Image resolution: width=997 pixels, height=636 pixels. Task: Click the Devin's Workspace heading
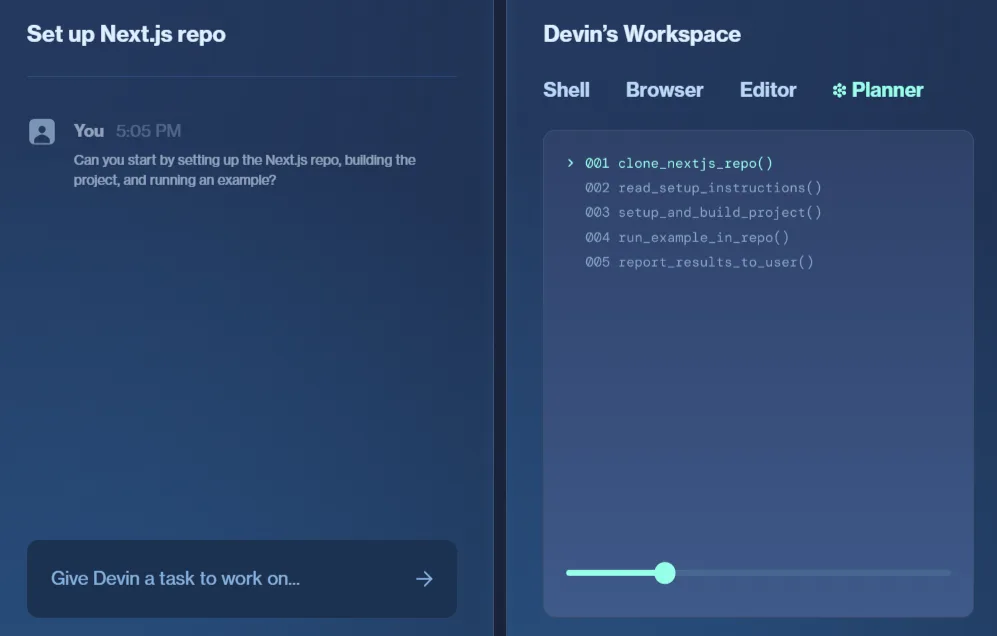point(642,34)
